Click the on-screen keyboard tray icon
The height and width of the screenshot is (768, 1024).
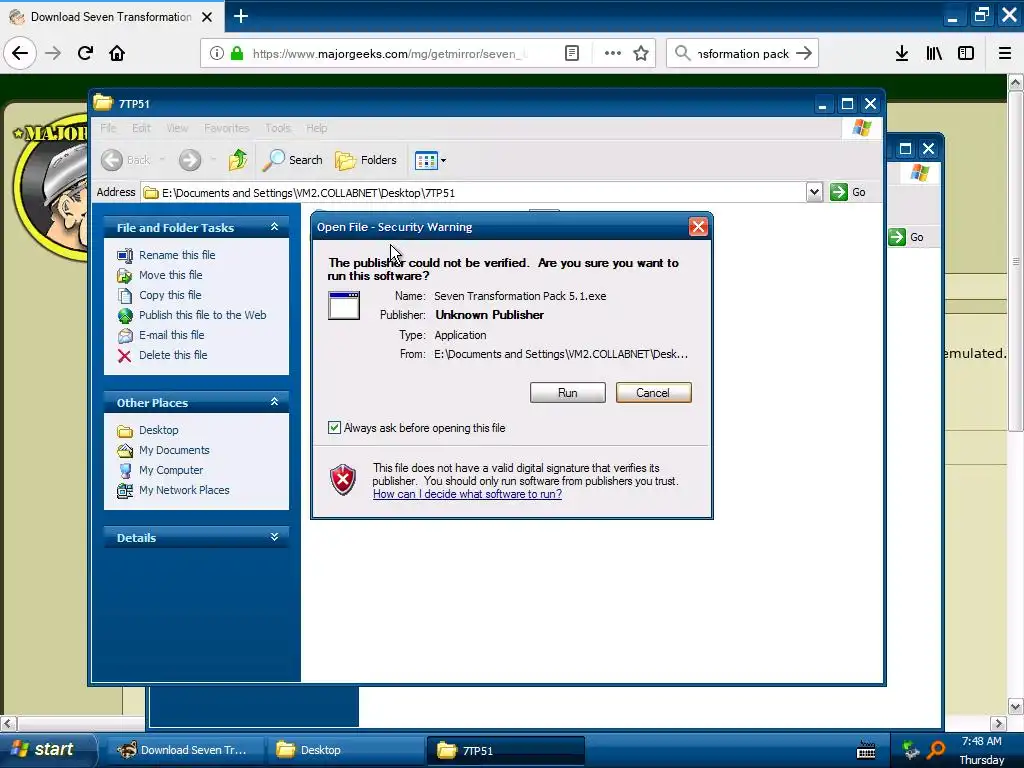point(866,749)
